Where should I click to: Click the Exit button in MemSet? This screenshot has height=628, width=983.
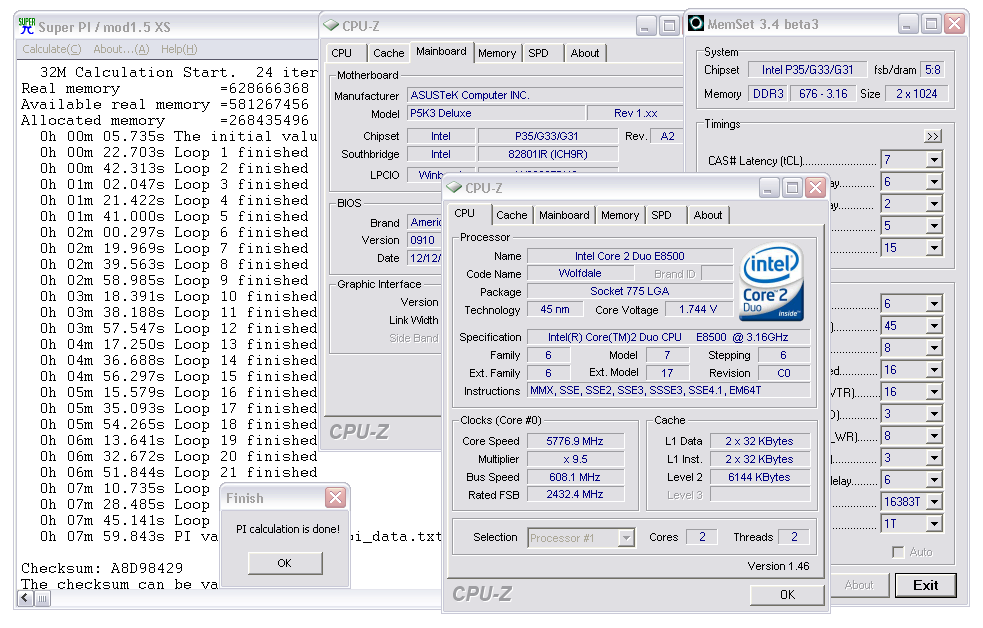(925, 585)
